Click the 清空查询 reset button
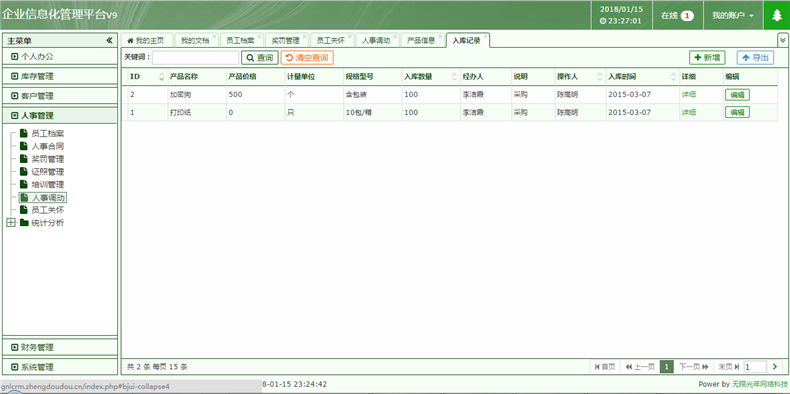 (307, 58)
